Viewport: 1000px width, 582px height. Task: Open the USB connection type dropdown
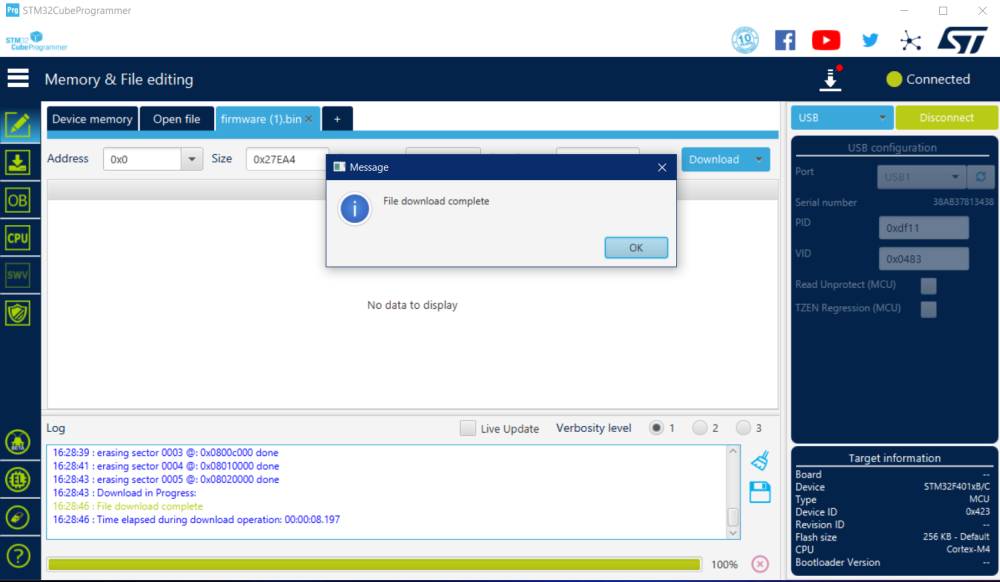(x=842, y=117)
